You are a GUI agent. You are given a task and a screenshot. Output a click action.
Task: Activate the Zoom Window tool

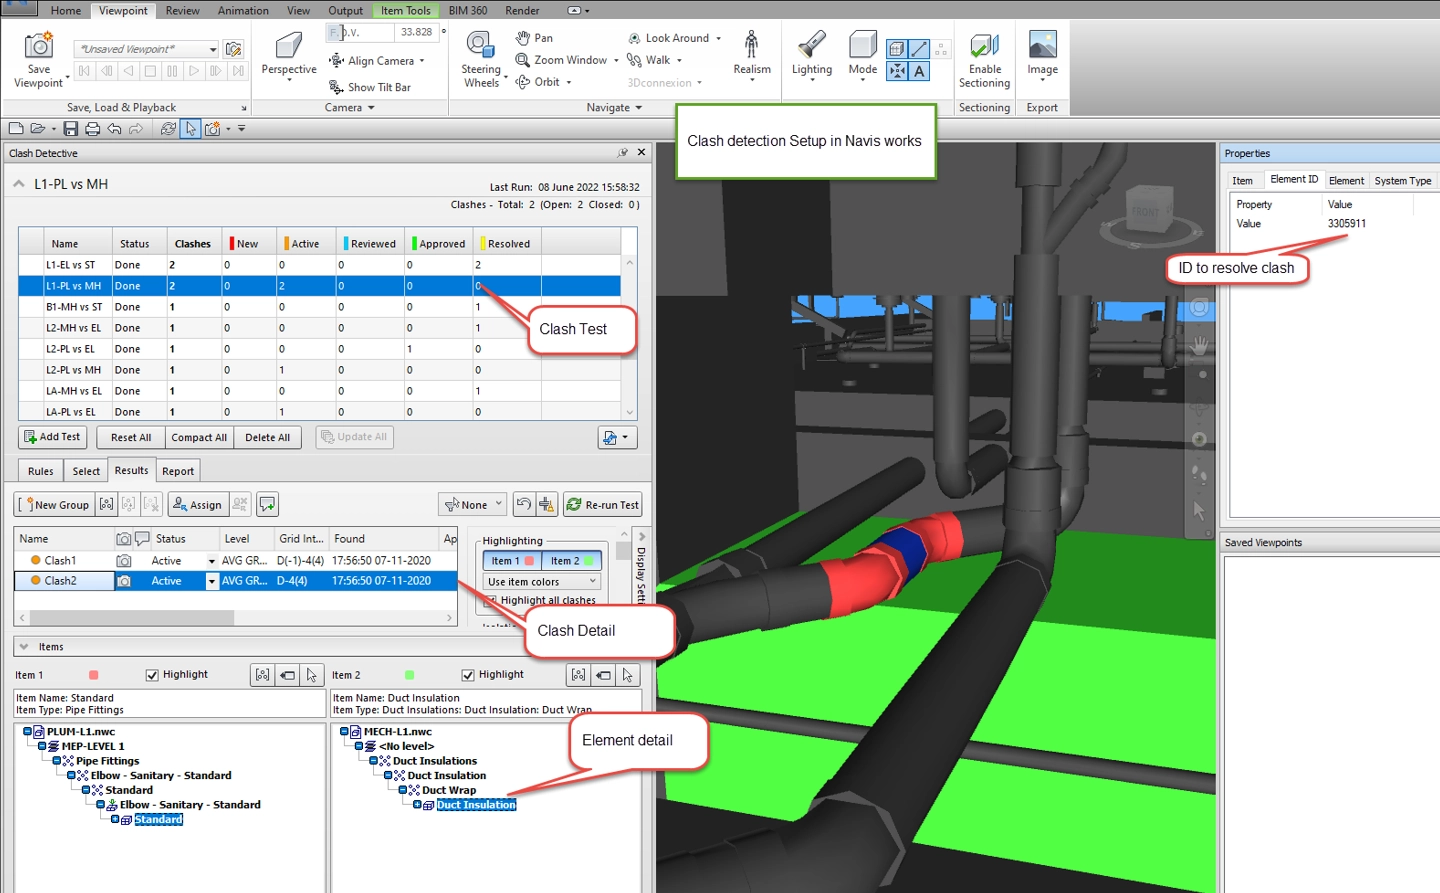click(x=523, y=60)
